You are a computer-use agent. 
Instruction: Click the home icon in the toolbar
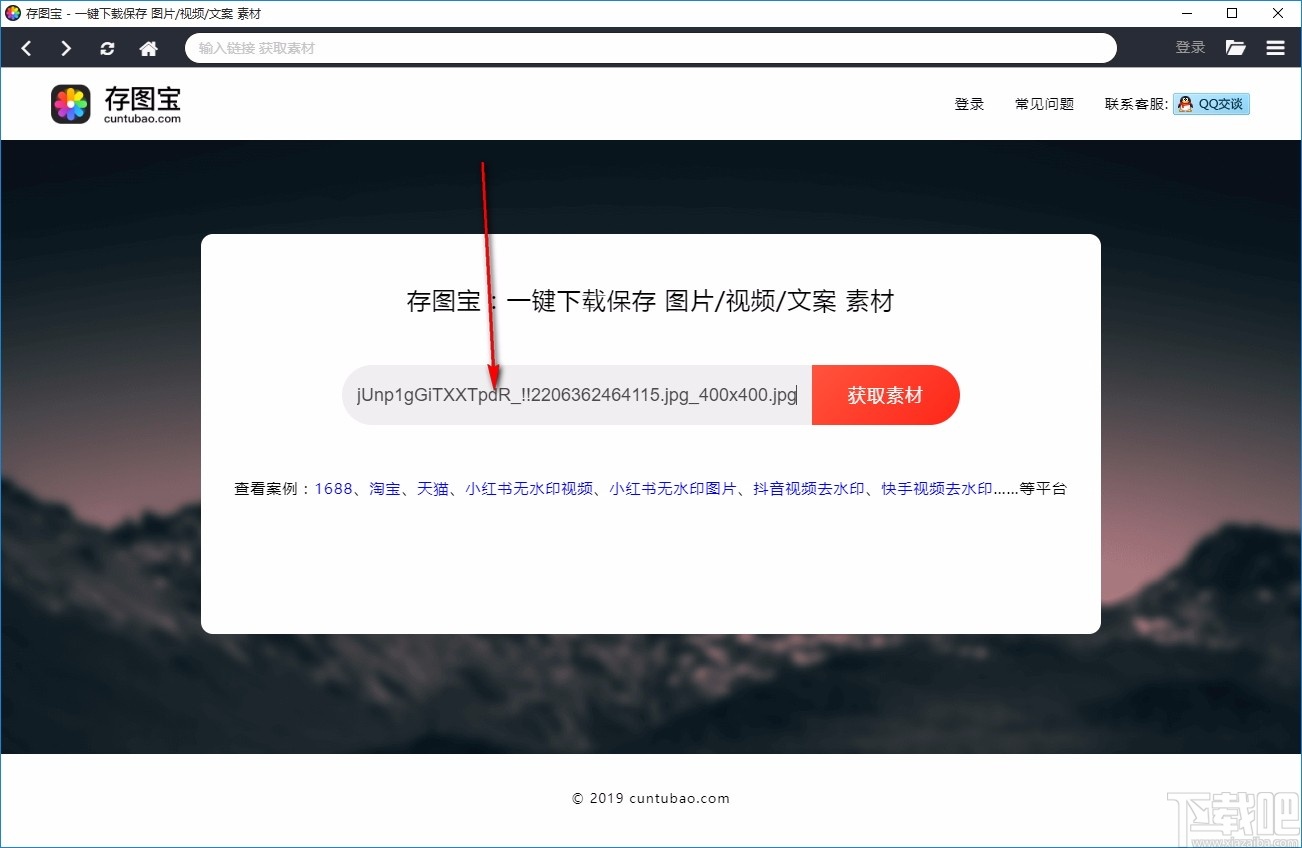[148, 47]
